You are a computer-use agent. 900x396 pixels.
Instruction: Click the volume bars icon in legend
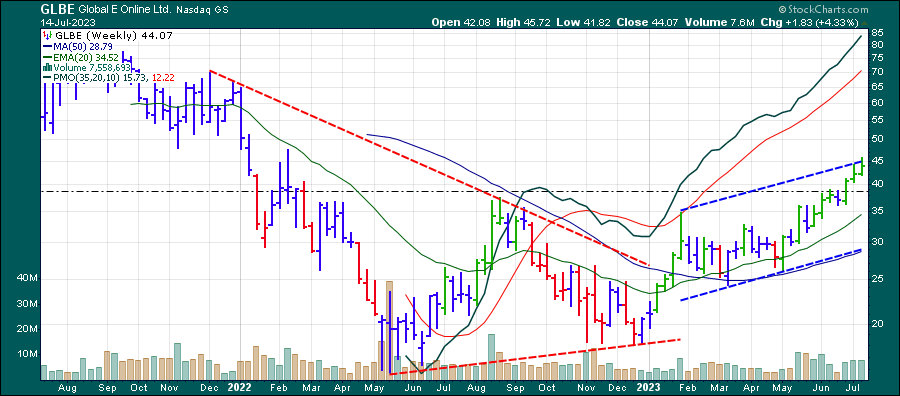(47, 67)
